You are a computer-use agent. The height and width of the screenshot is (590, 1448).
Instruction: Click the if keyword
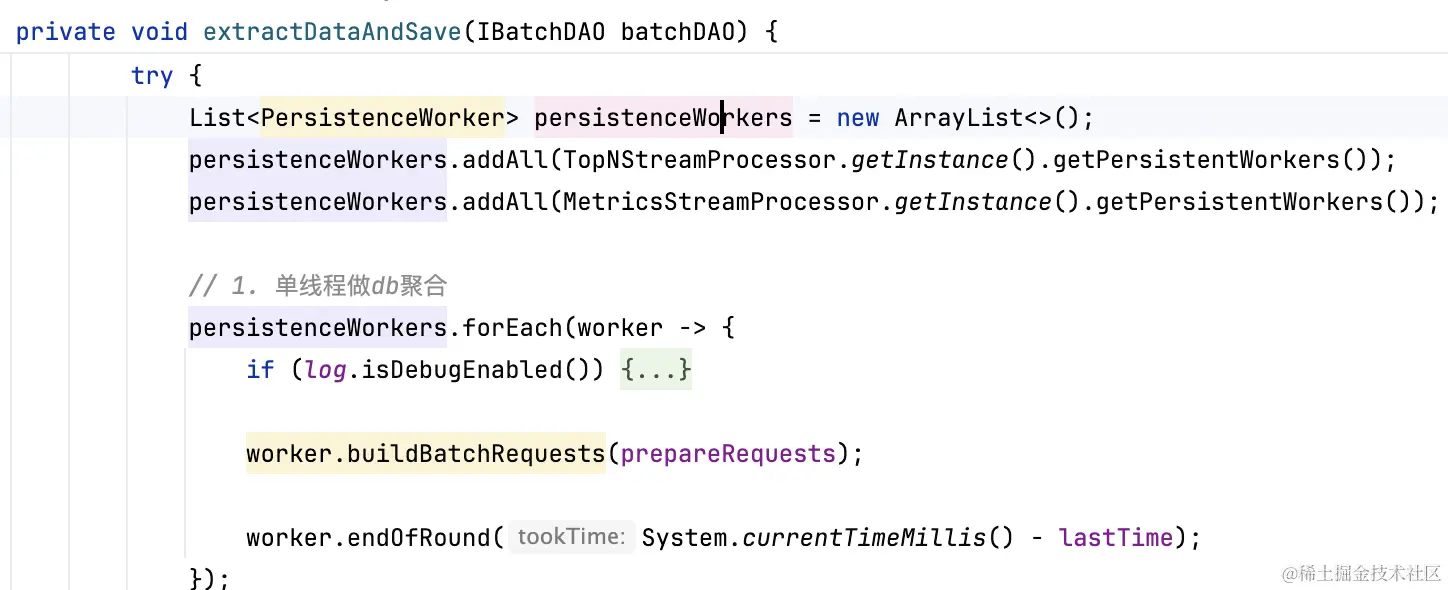coord(260,370)
